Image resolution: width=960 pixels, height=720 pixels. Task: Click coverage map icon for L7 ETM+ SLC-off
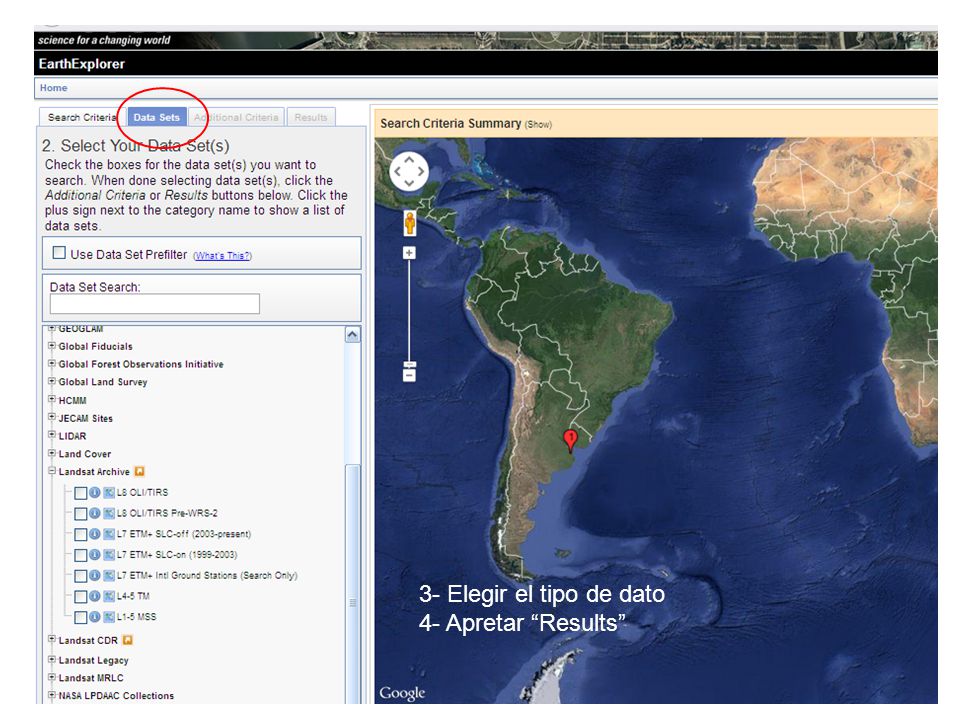coord(109,534)
